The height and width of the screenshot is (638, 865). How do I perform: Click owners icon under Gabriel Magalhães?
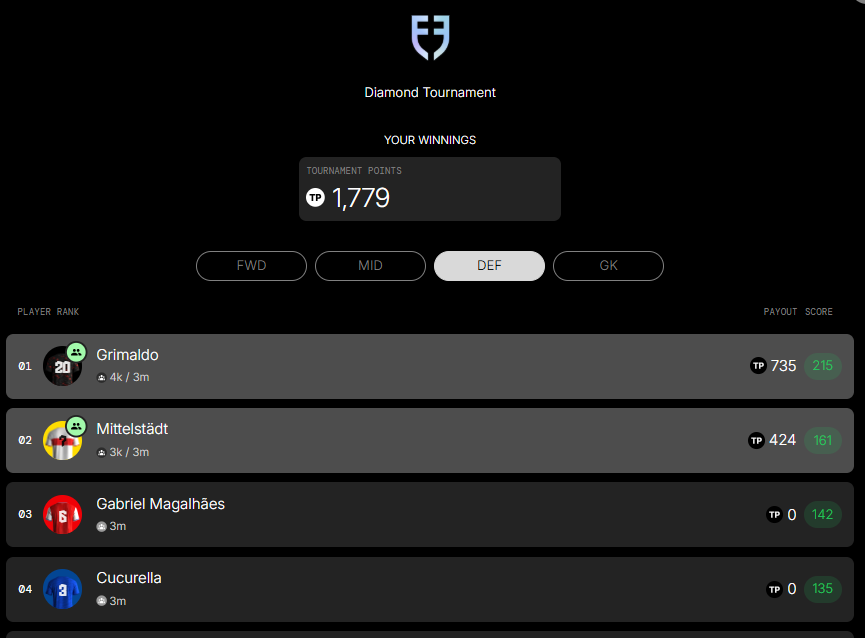click(102, 527)
